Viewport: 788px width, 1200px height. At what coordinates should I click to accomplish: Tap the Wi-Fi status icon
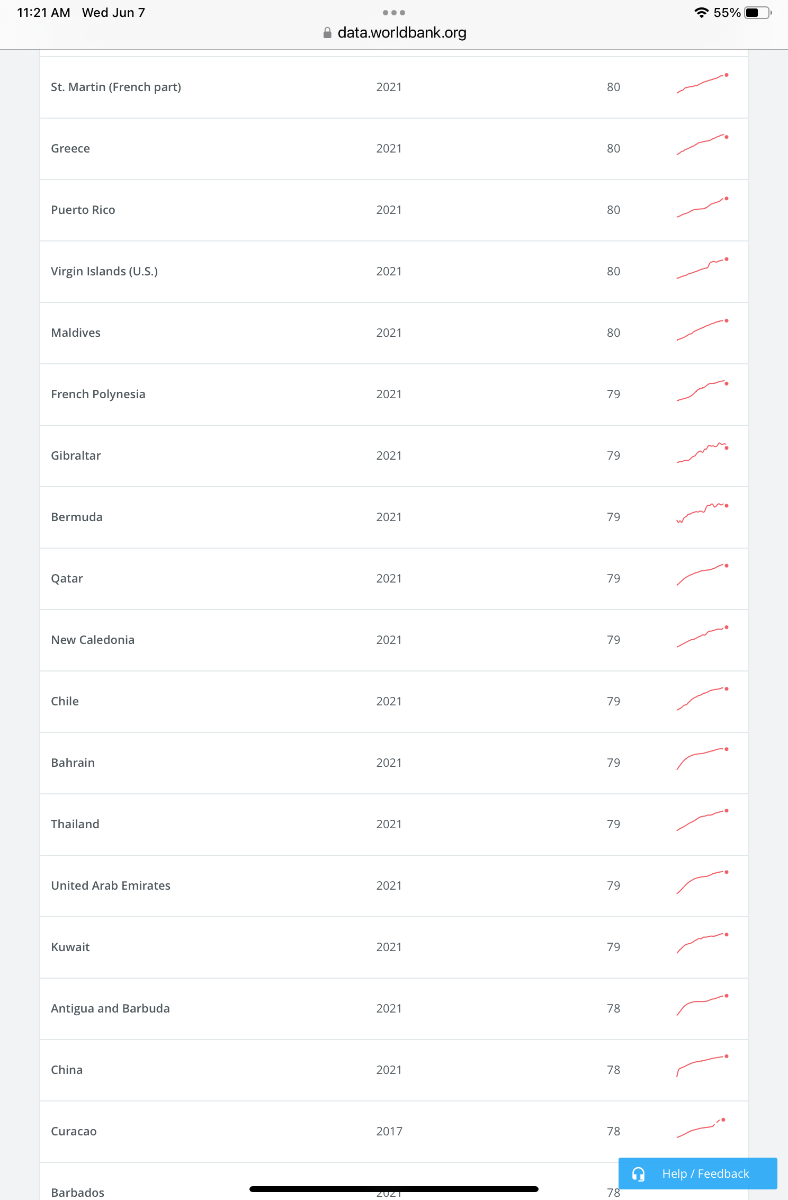tap(702, 13)
